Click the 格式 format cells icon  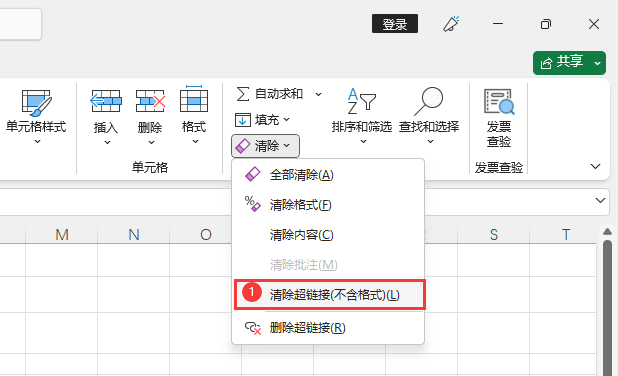pyautogui.click(x=194, y=99)
